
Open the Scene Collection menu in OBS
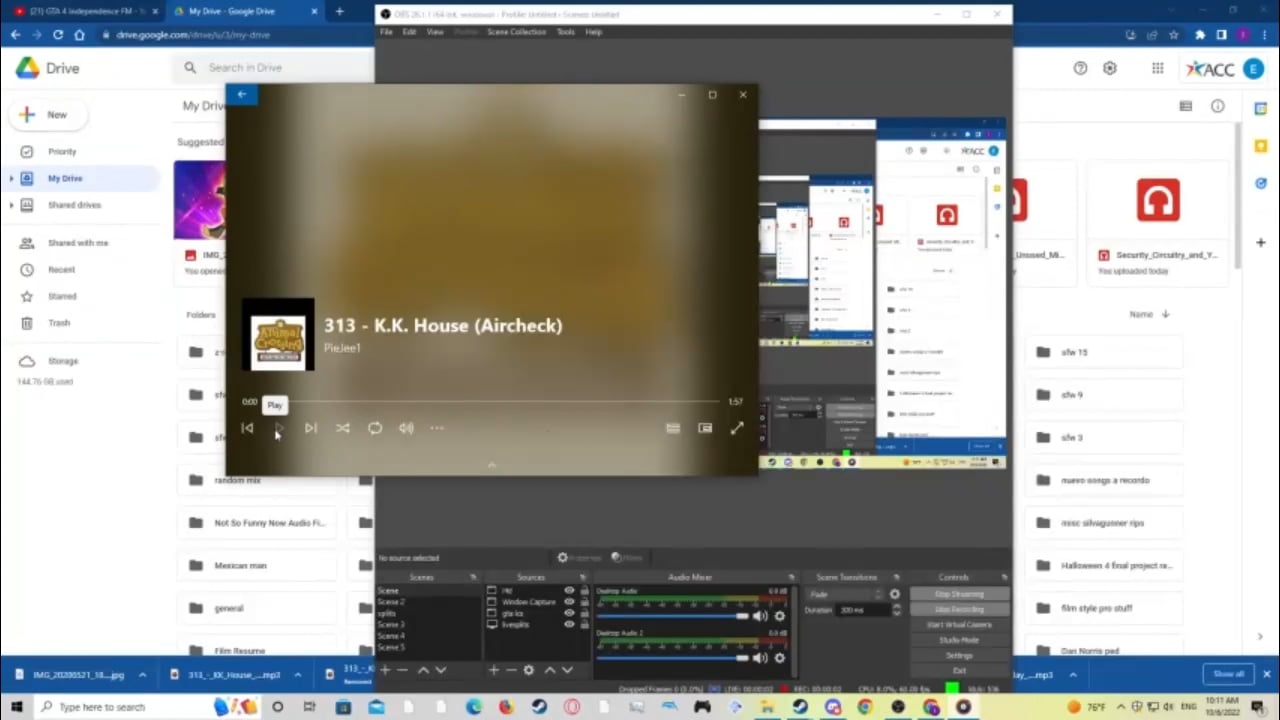pyautogui.click(x=516, y=32)
